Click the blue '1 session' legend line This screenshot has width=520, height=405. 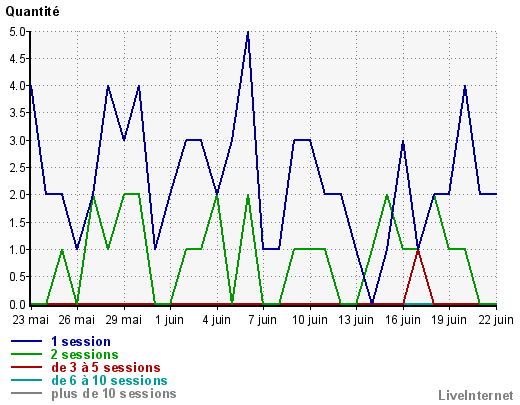(x=27, y=341)
